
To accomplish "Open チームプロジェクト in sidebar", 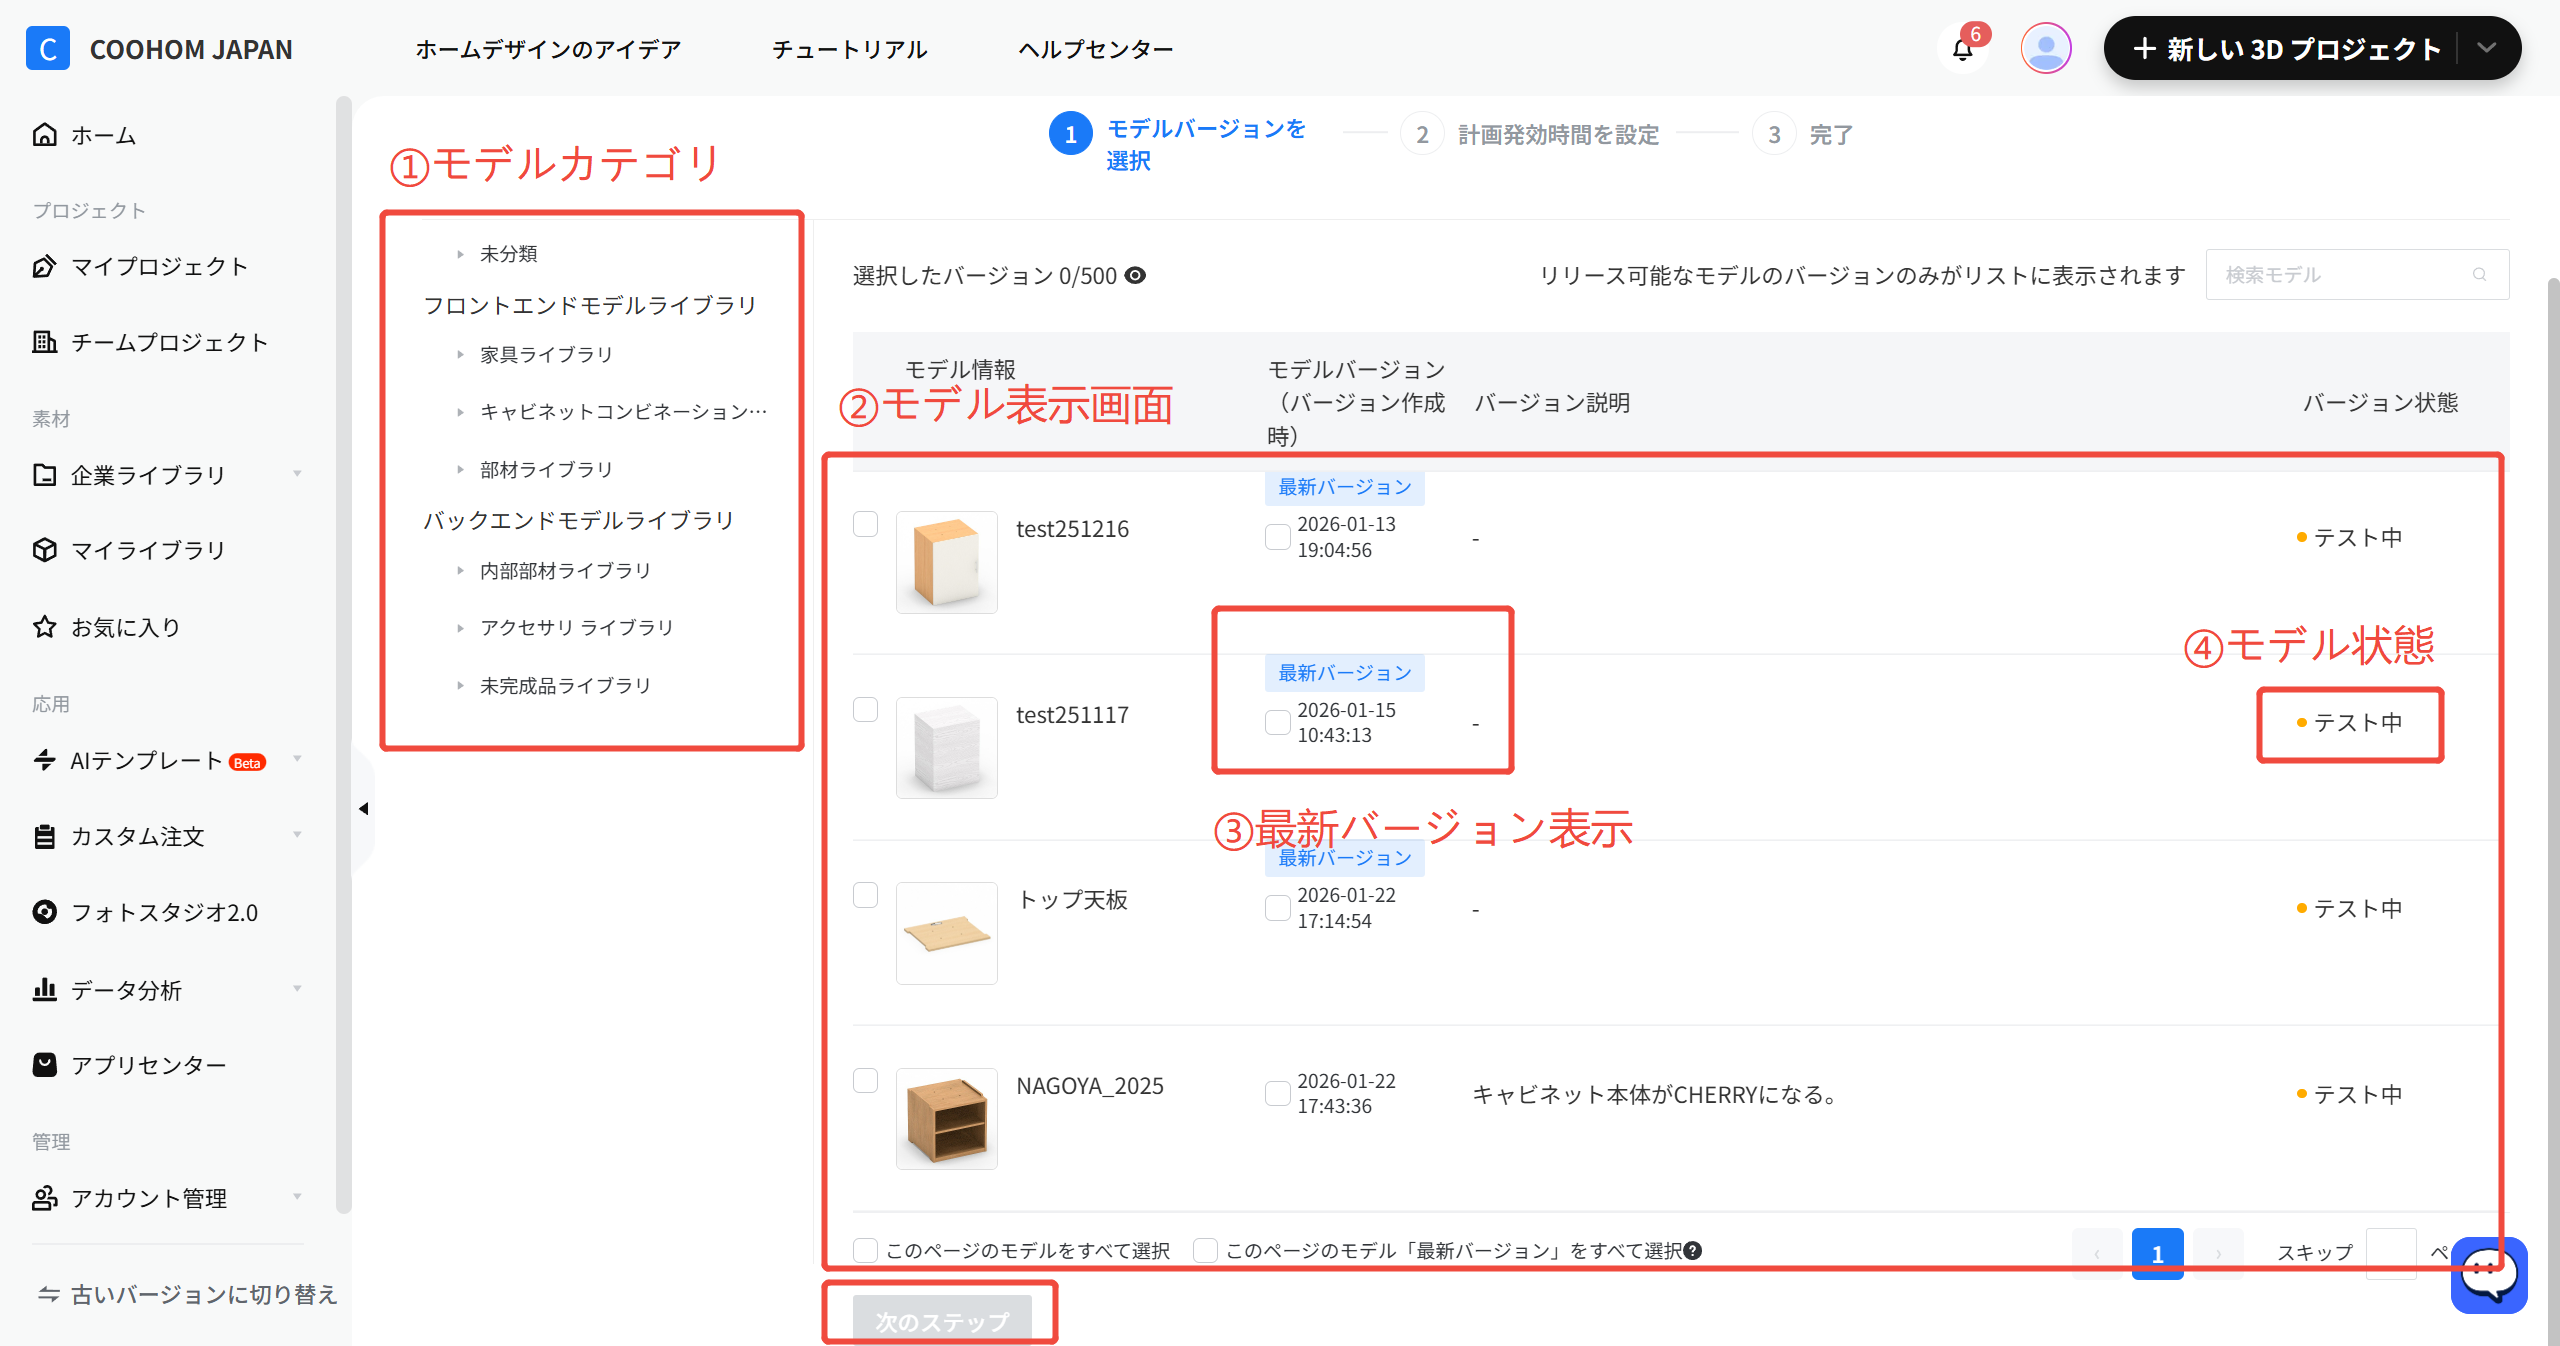I will point(170,342).
